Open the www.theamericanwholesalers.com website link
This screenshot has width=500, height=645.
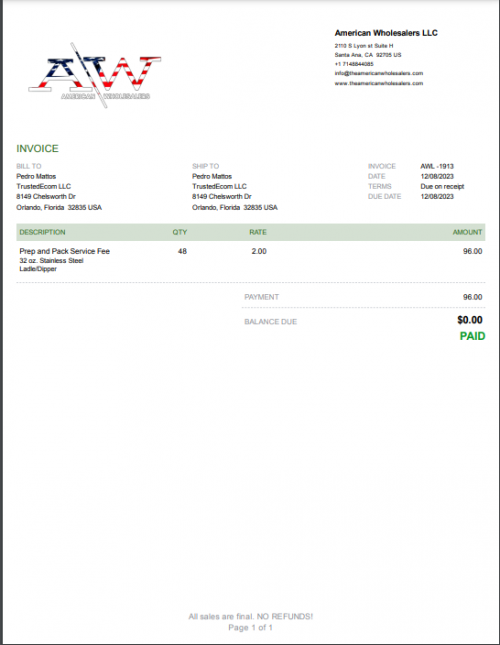pos(379,83)
